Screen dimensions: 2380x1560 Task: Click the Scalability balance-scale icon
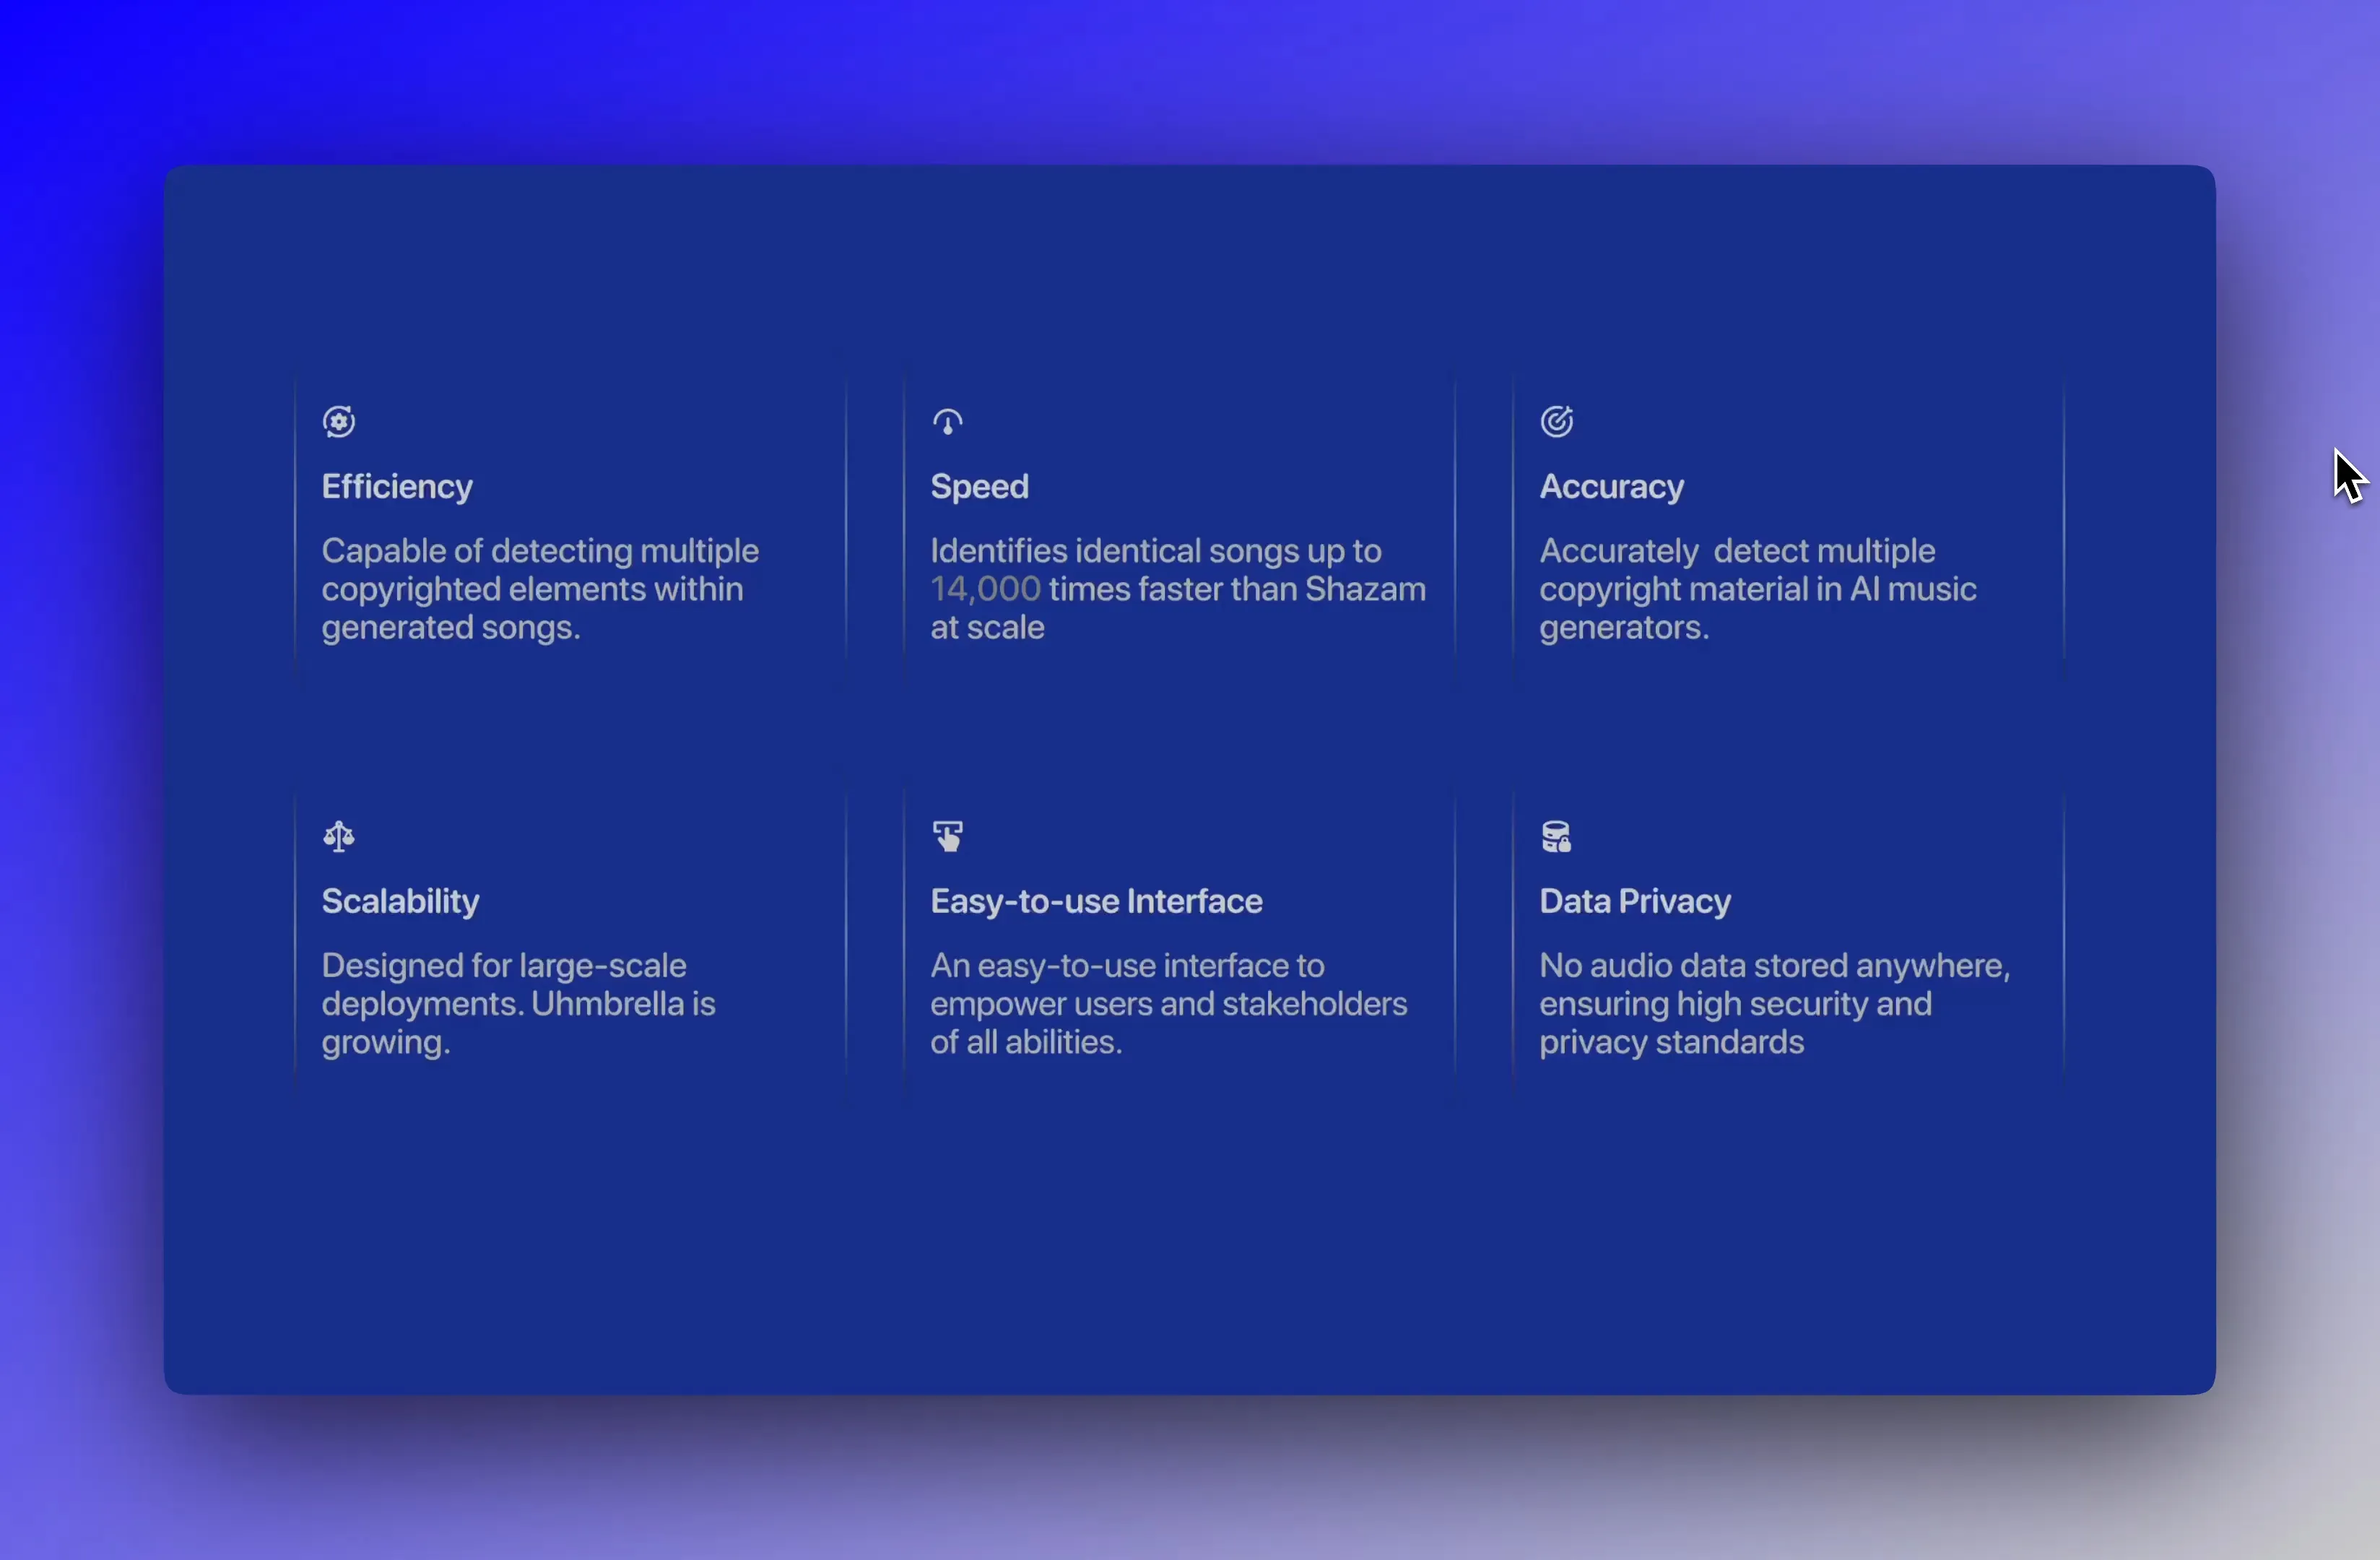point(339,836)
